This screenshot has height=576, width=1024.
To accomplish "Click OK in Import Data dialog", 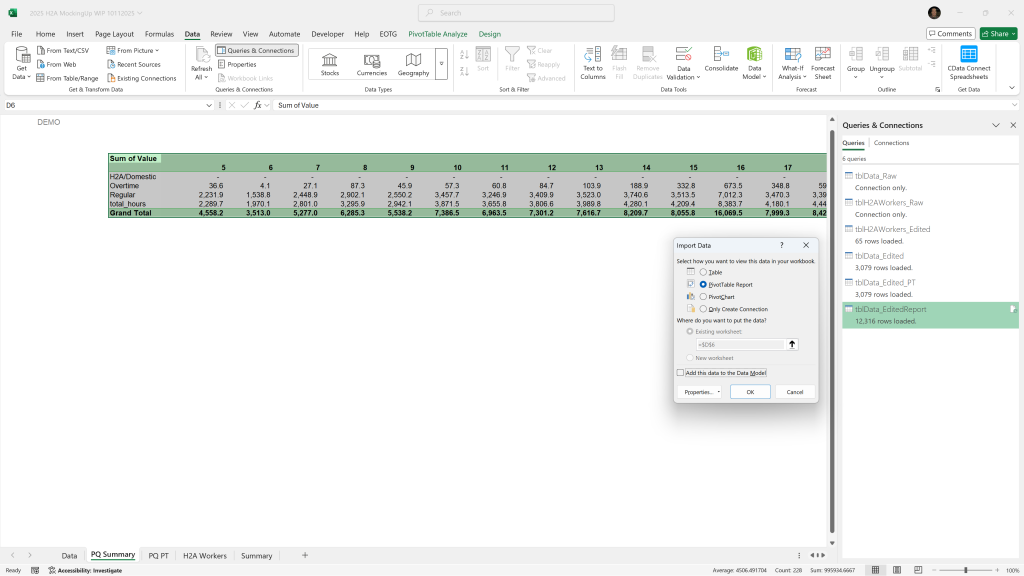I will 750,392.
